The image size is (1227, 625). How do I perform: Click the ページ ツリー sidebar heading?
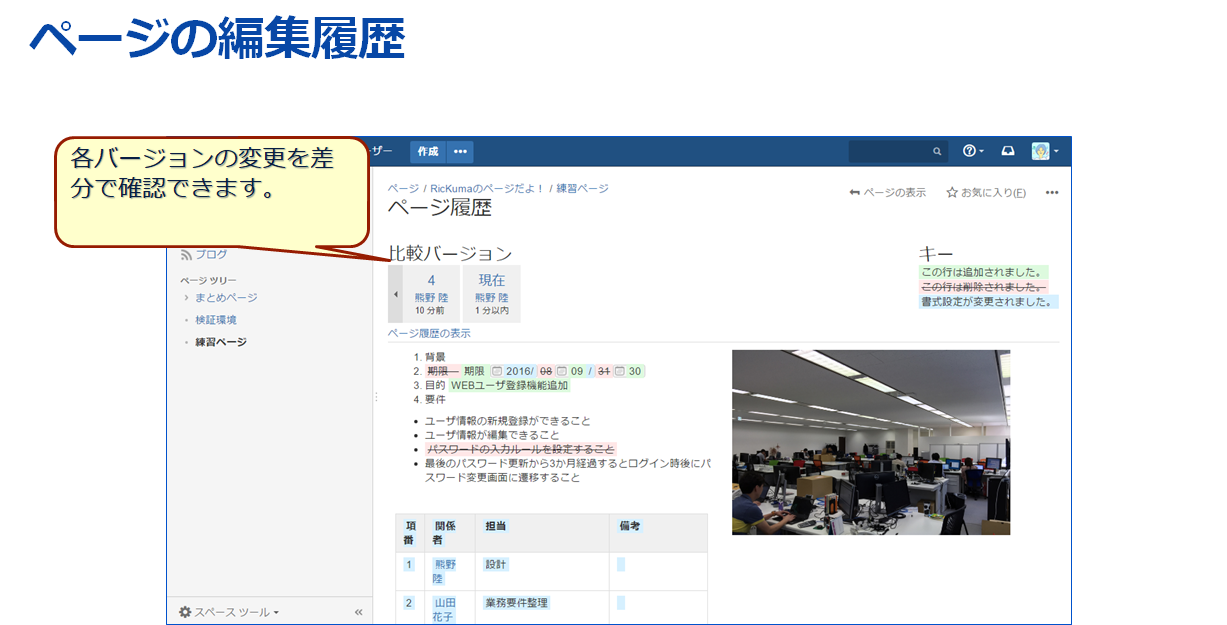209,280
